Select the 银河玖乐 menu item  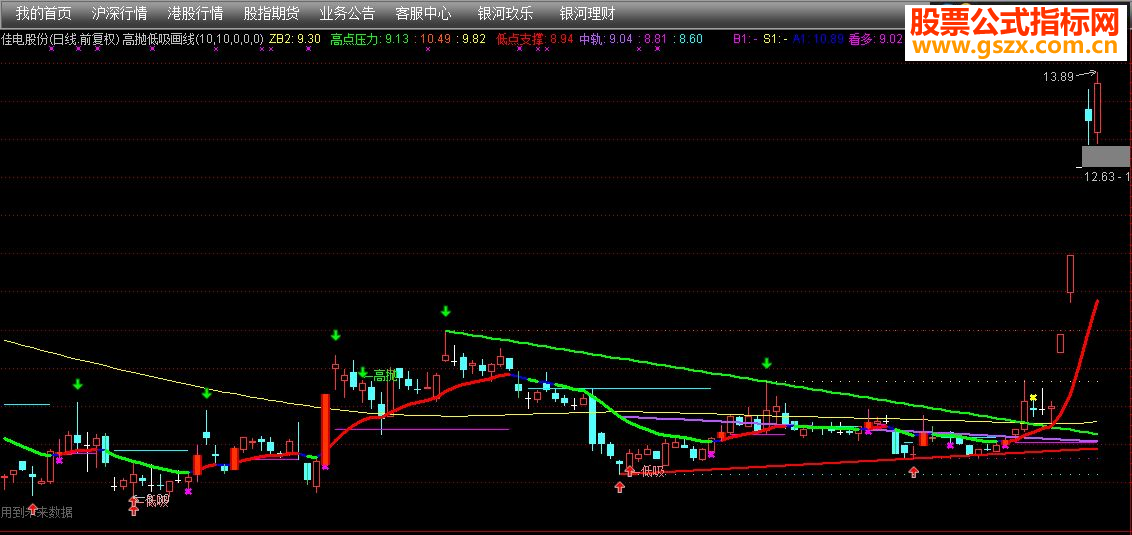[506, 13]
